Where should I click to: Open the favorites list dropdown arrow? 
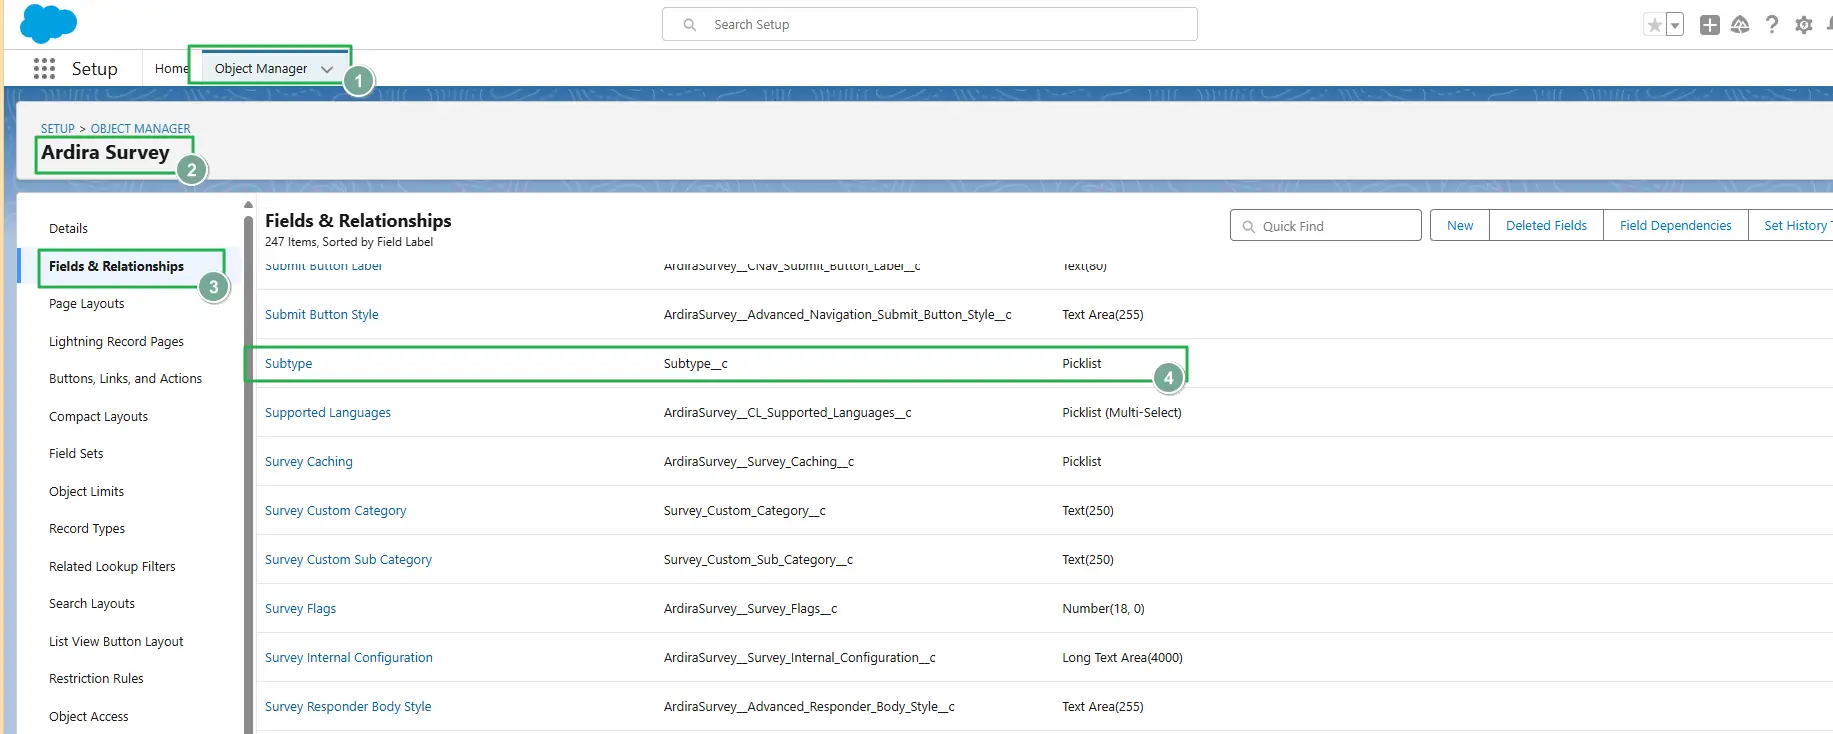1675,25
